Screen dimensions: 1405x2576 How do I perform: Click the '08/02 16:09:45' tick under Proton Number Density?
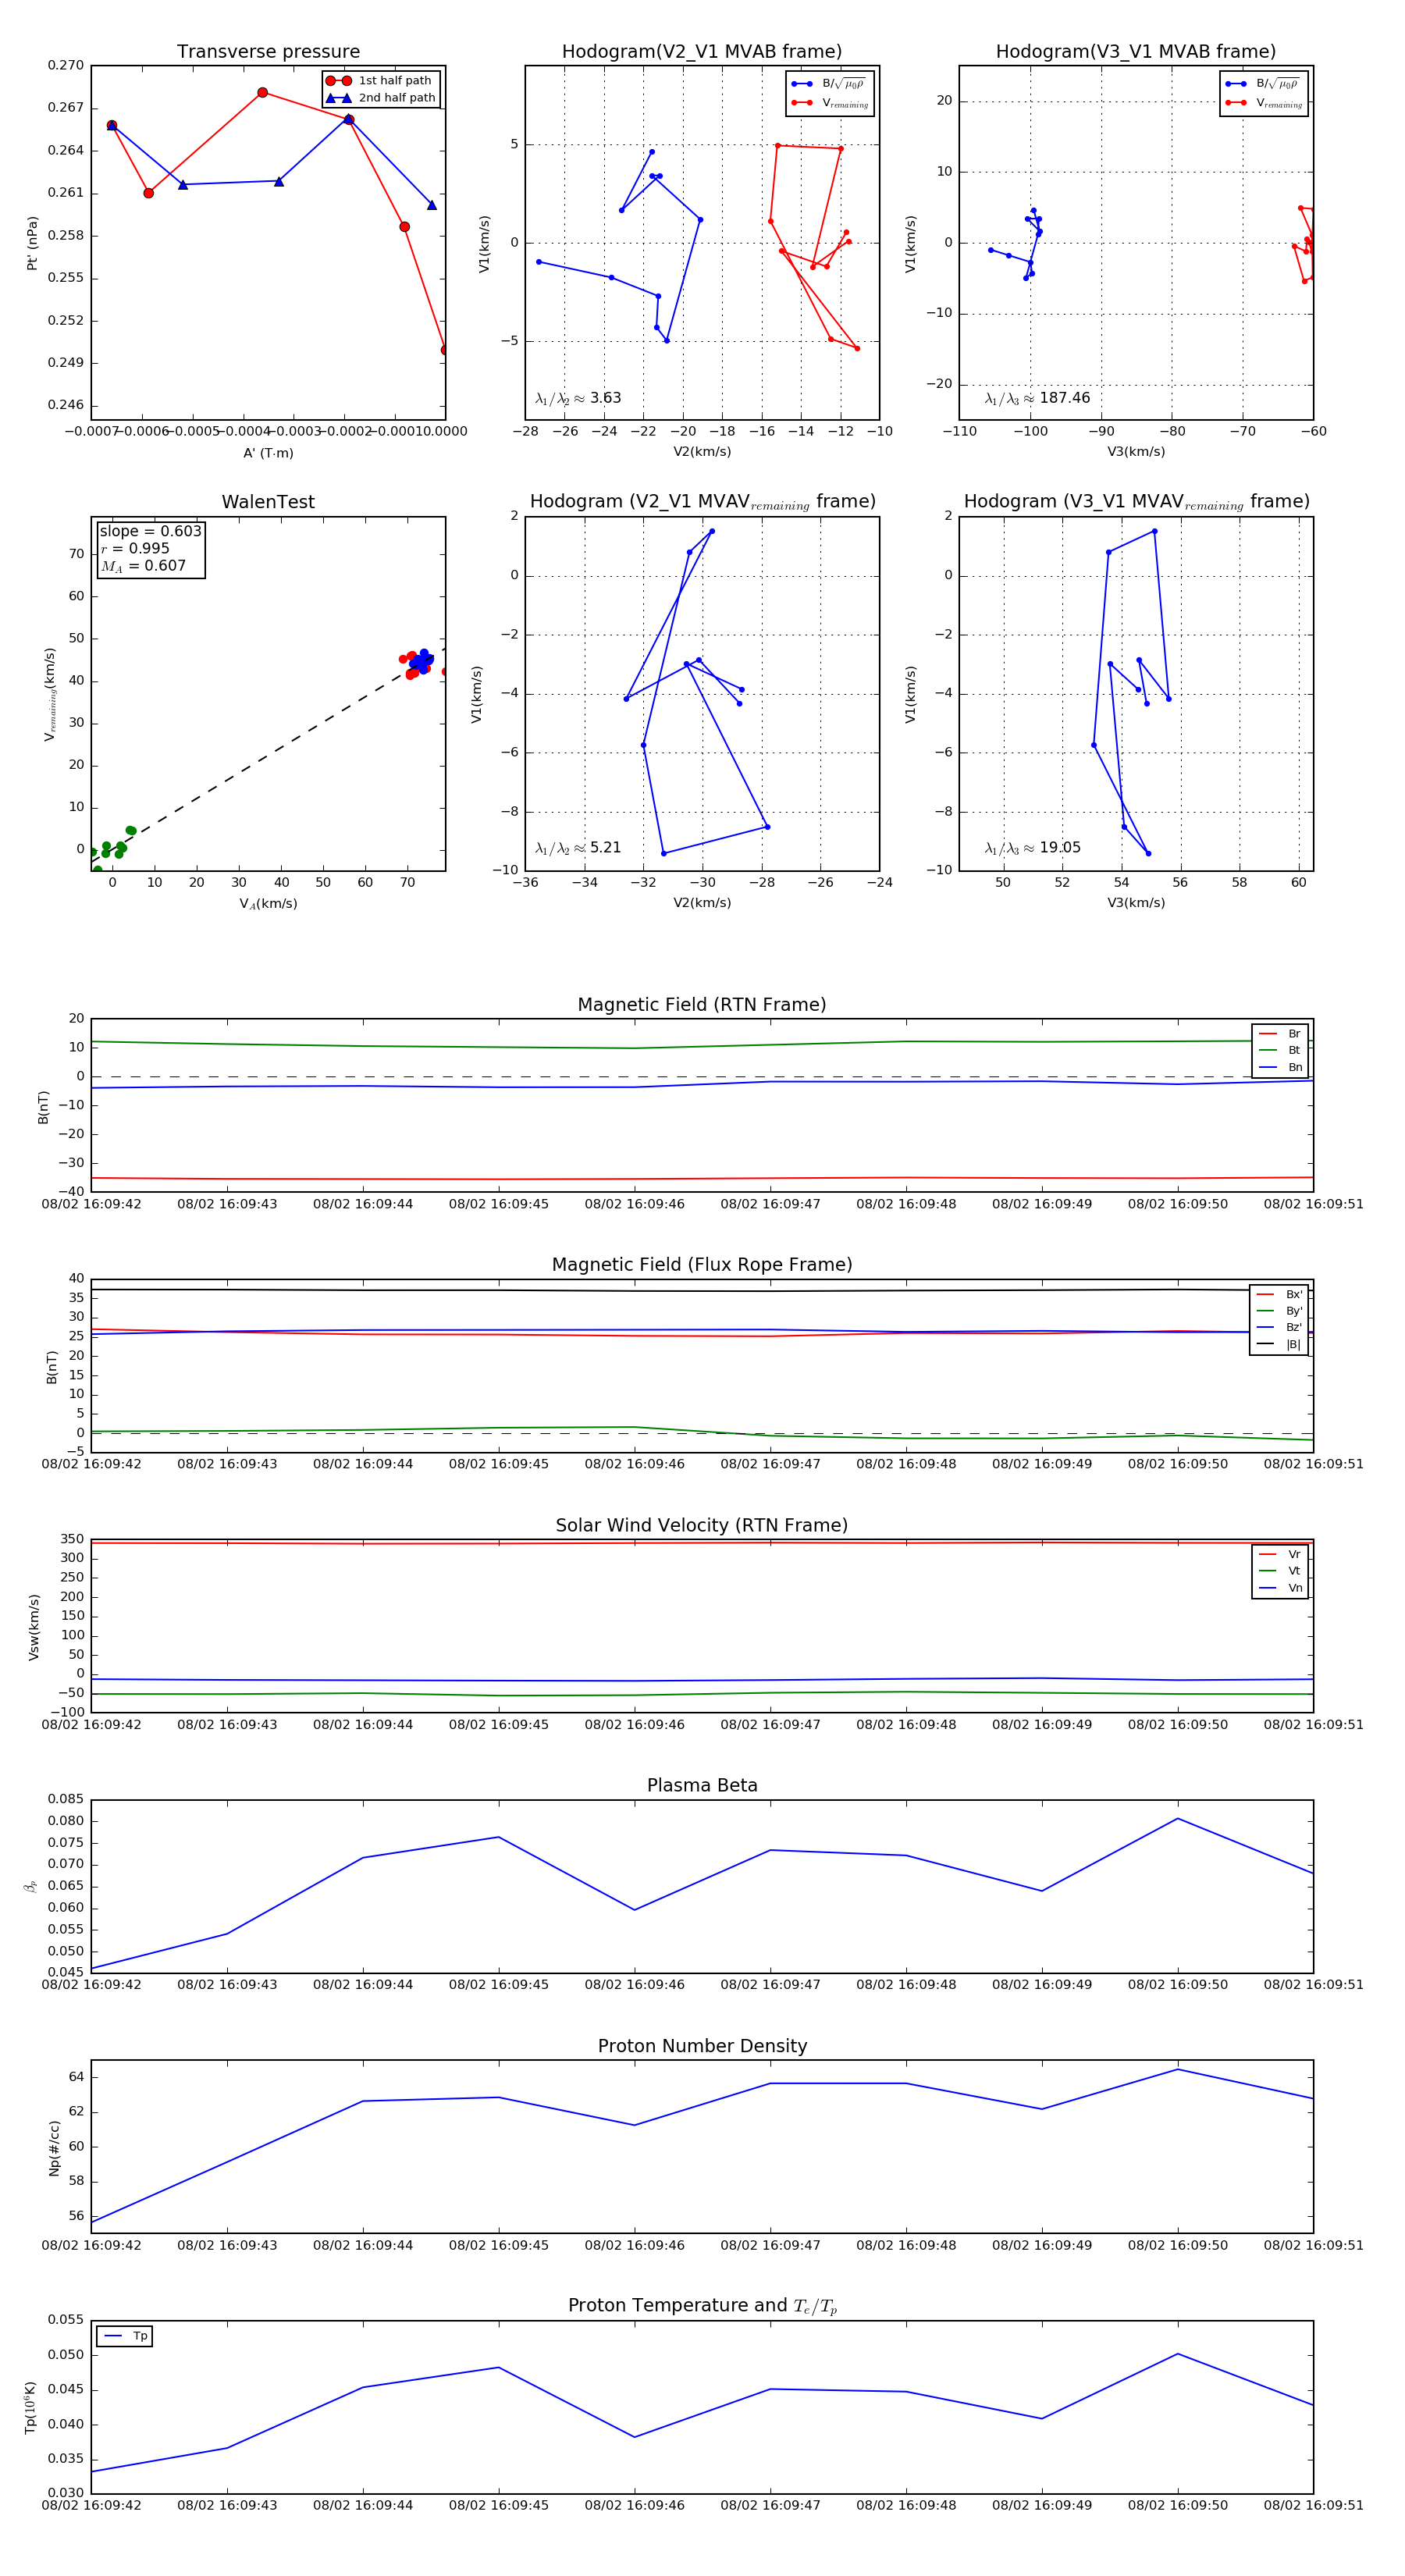[x=499, y=2245]
